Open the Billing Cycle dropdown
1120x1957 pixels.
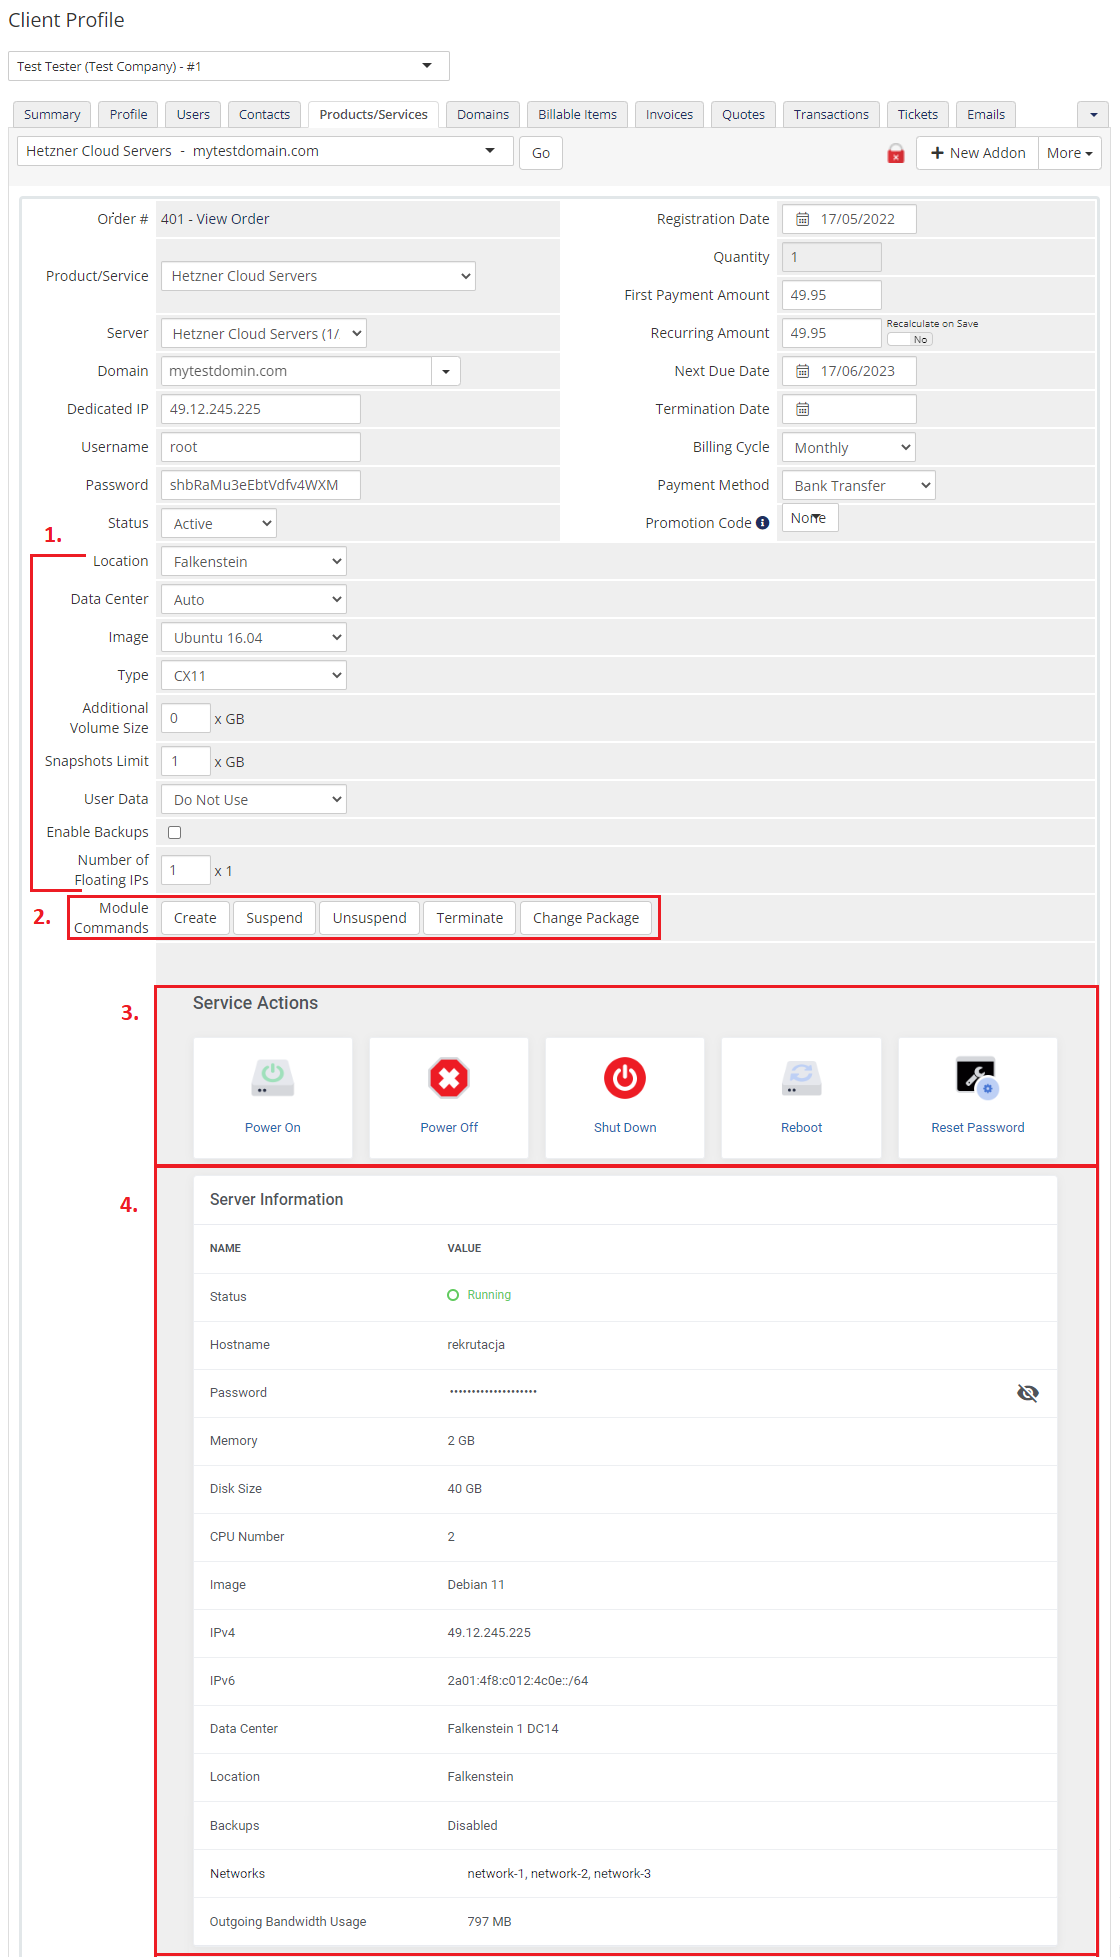tap(848, 448)
